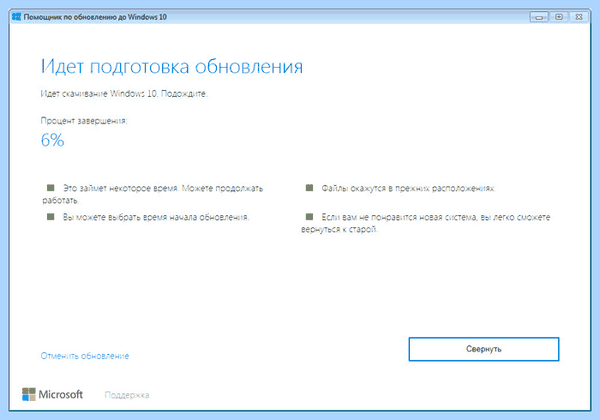Screen dimensions: 600x420
Task: Minimize the update assistant window
Action: [539, 17]
